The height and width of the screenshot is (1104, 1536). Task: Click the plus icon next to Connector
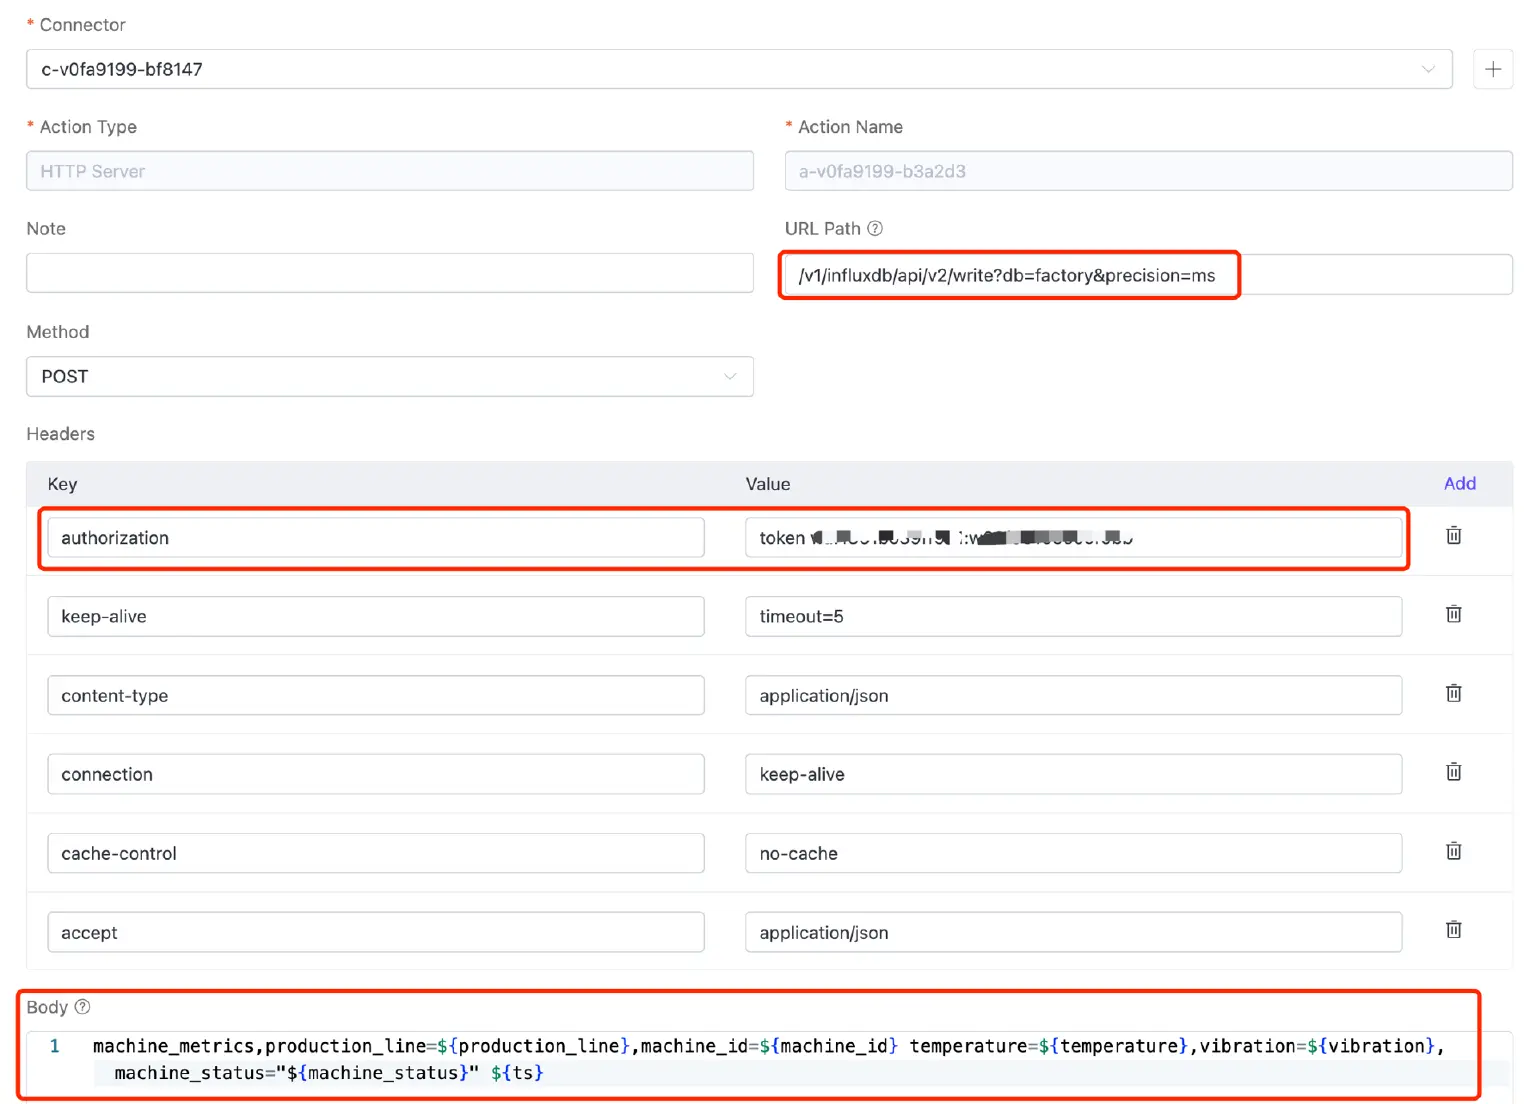pyautogui.click(x=1492, y=69)
